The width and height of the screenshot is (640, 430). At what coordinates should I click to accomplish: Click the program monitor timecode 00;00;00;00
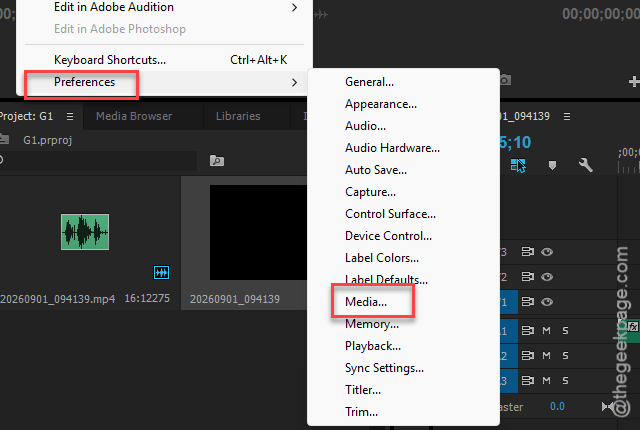(x=601, y=14)
